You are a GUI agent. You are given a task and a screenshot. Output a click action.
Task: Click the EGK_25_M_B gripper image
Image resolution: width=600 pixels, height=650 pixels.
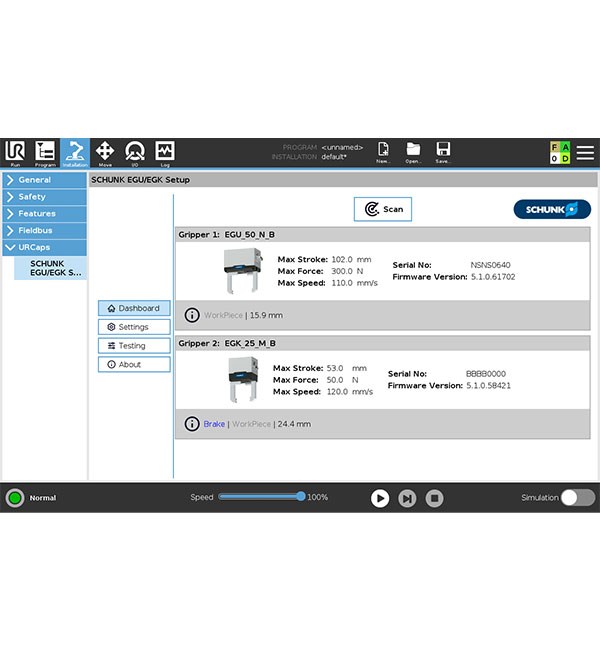(243, 379)
